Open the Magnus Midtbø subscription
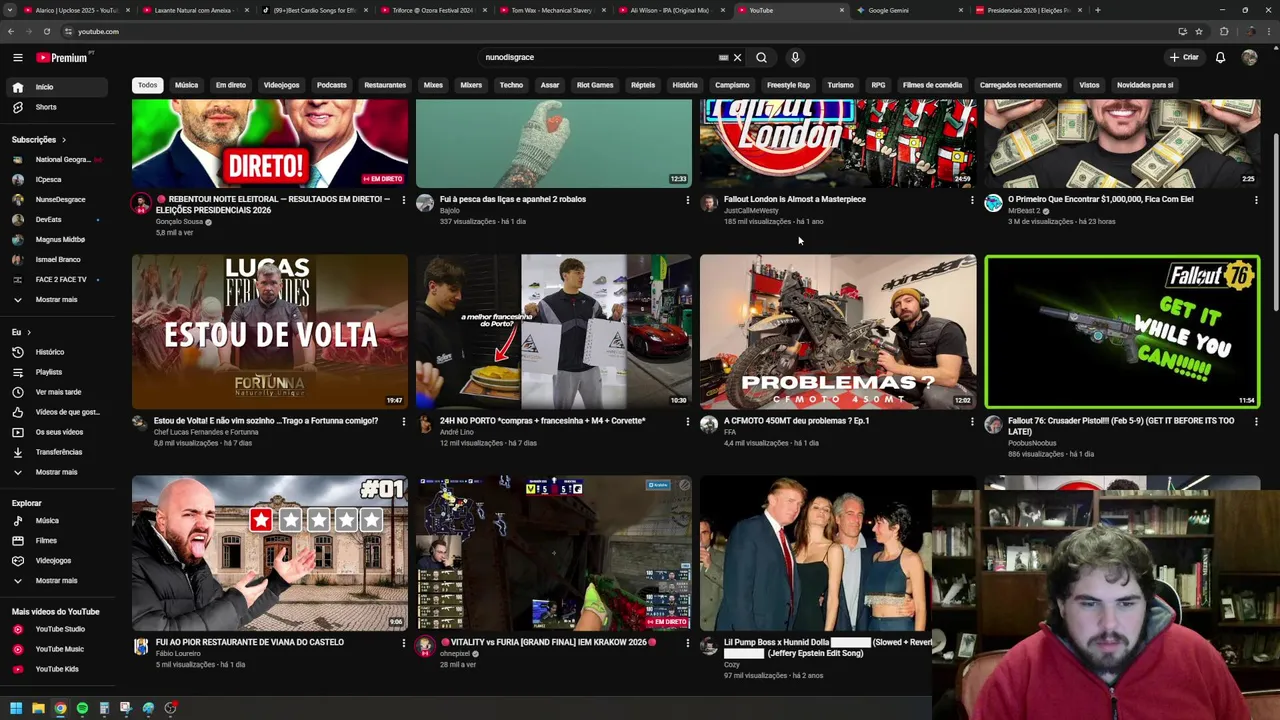This screenshot has width=1280, height=720. (57, 240)
